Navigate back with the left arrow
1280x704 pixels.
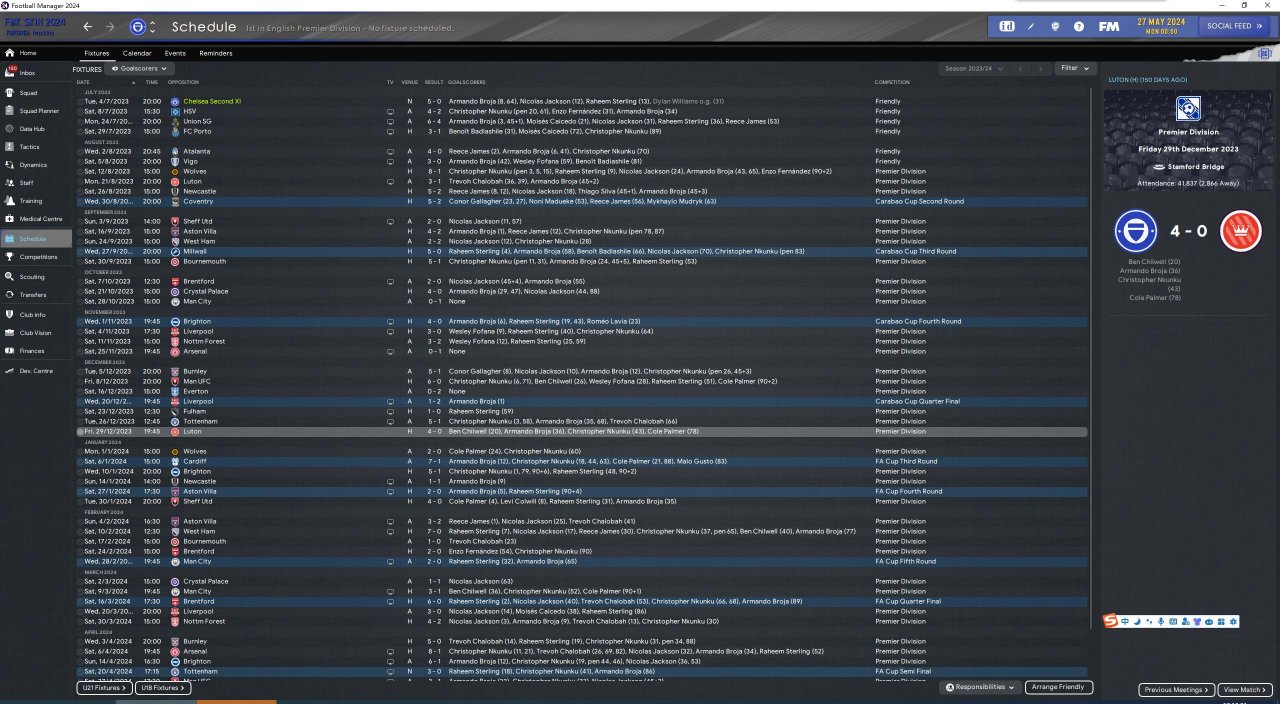(x=88, y=26)
